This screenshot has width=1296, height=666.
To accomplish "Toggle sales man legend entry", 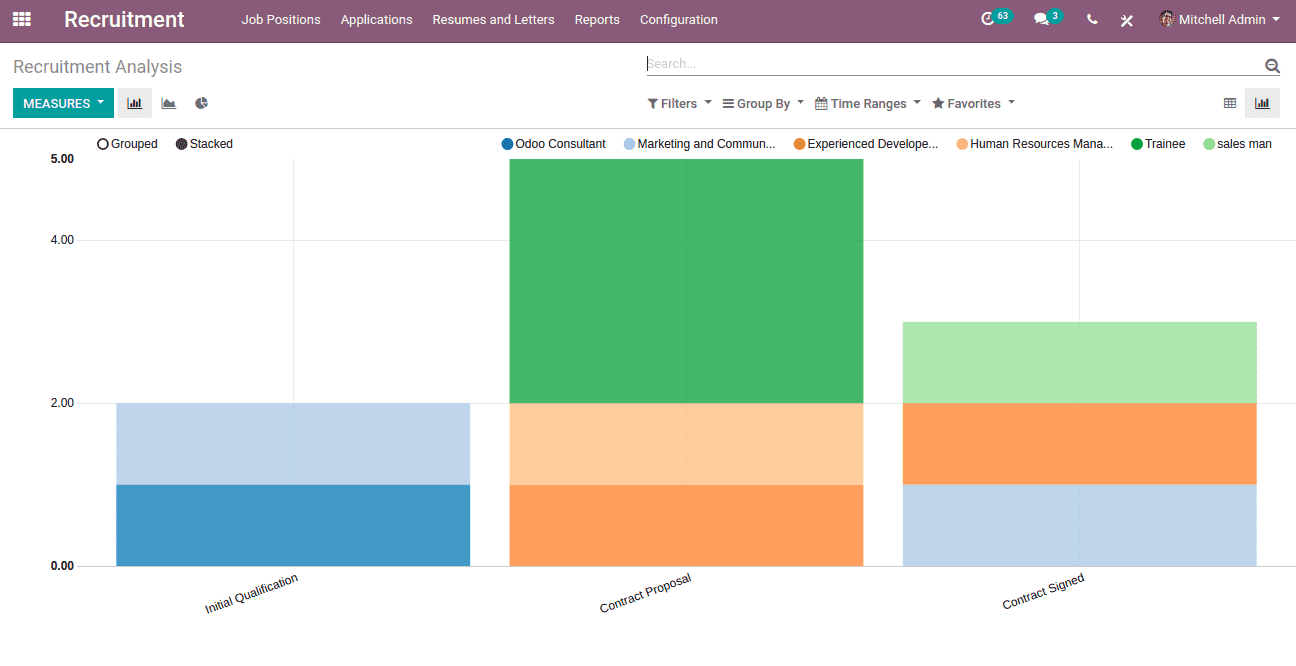I will tap(1238, 144).
